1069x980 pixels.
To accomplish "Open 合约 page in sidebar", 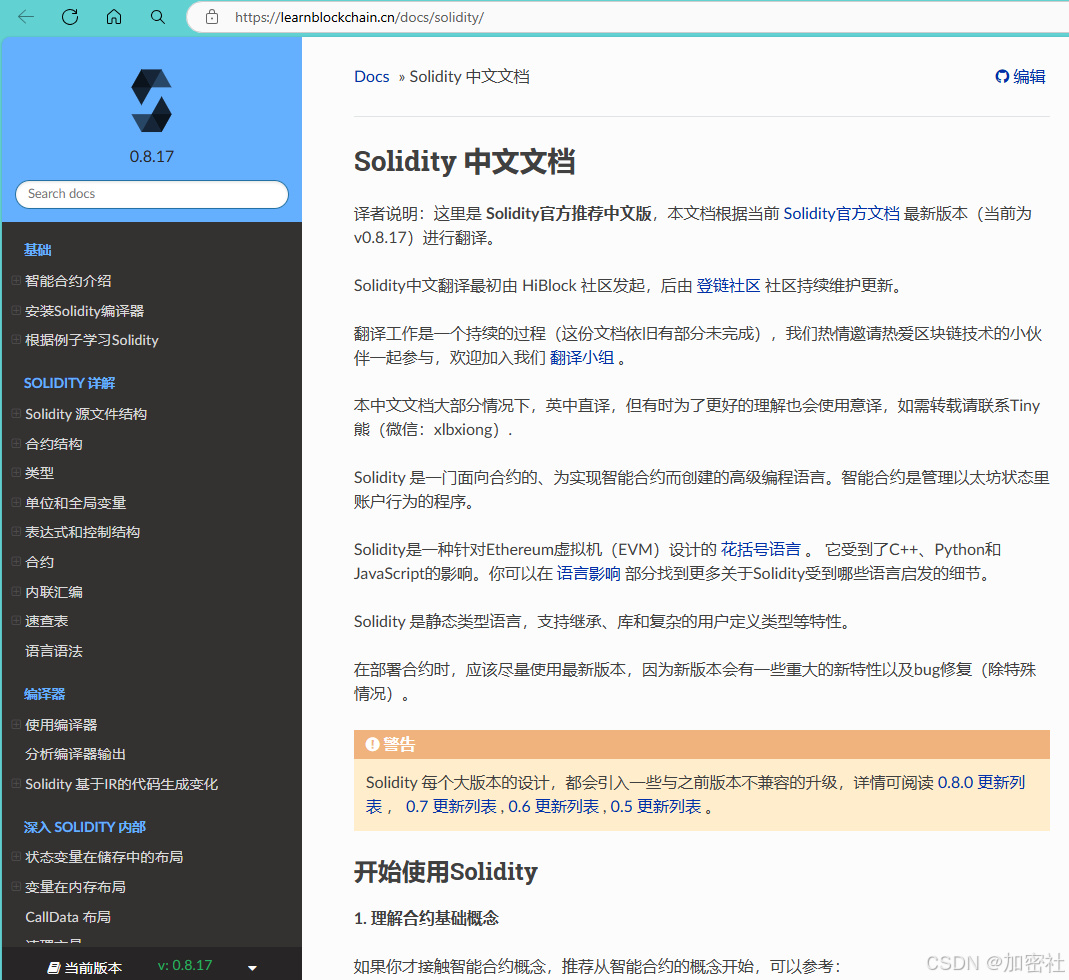I will pyautogui.click(x=39, y=562).
